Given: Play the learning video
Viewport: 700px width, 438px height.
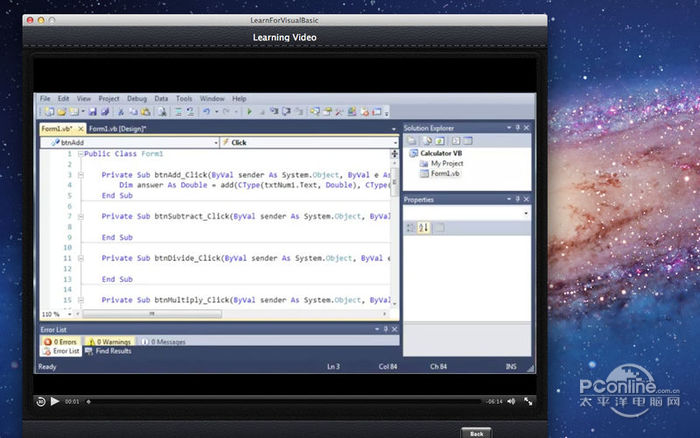Looking at the screenshot, I should tap(54, 401).
